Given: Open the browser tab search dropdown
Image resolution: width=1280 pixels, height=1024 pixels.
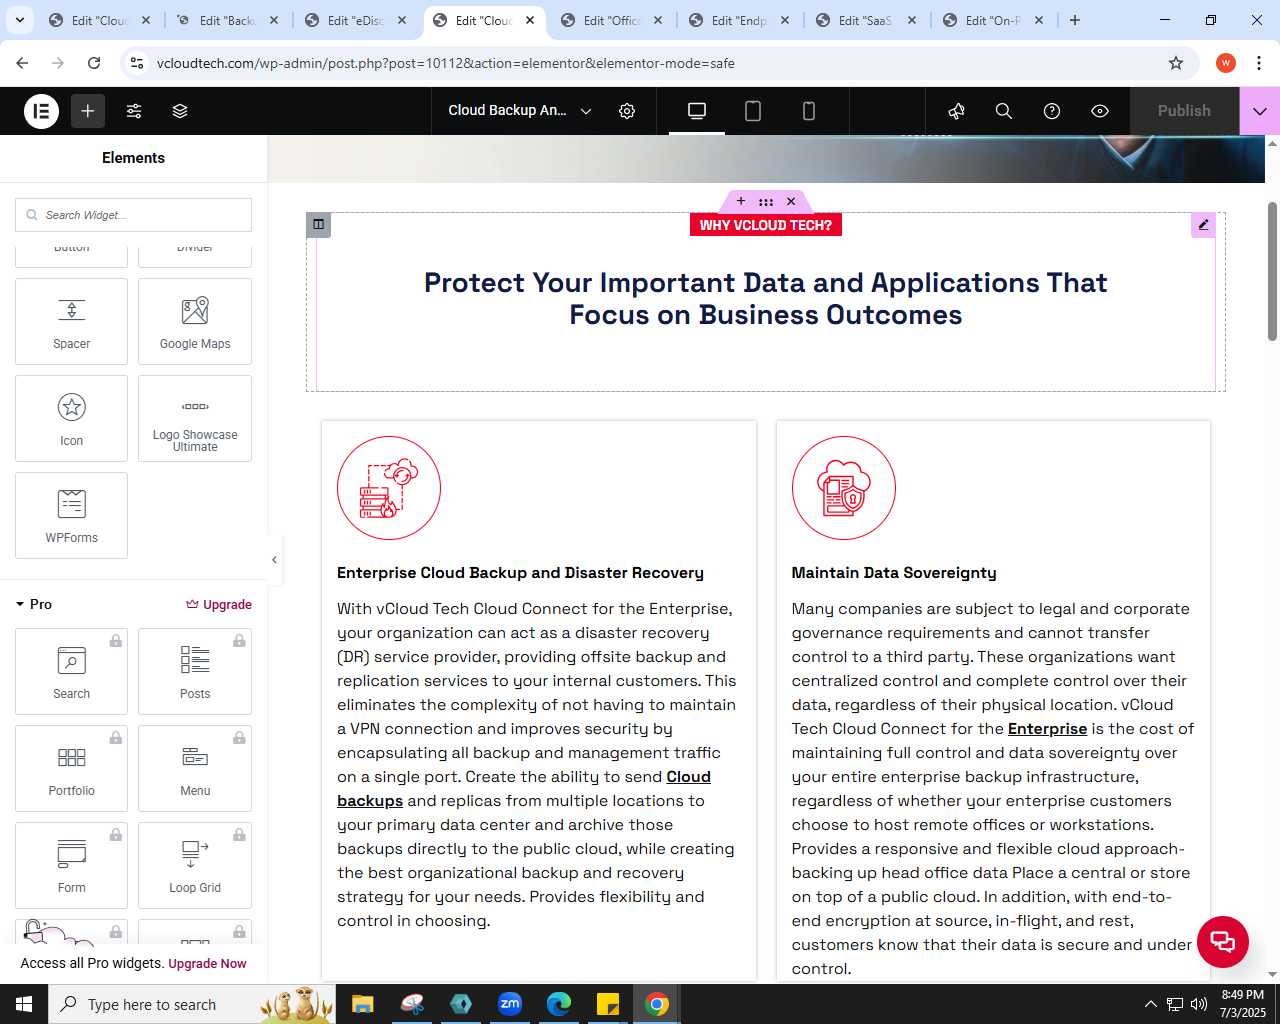Looking at the screenshot, I should click(x=20, y=20).
